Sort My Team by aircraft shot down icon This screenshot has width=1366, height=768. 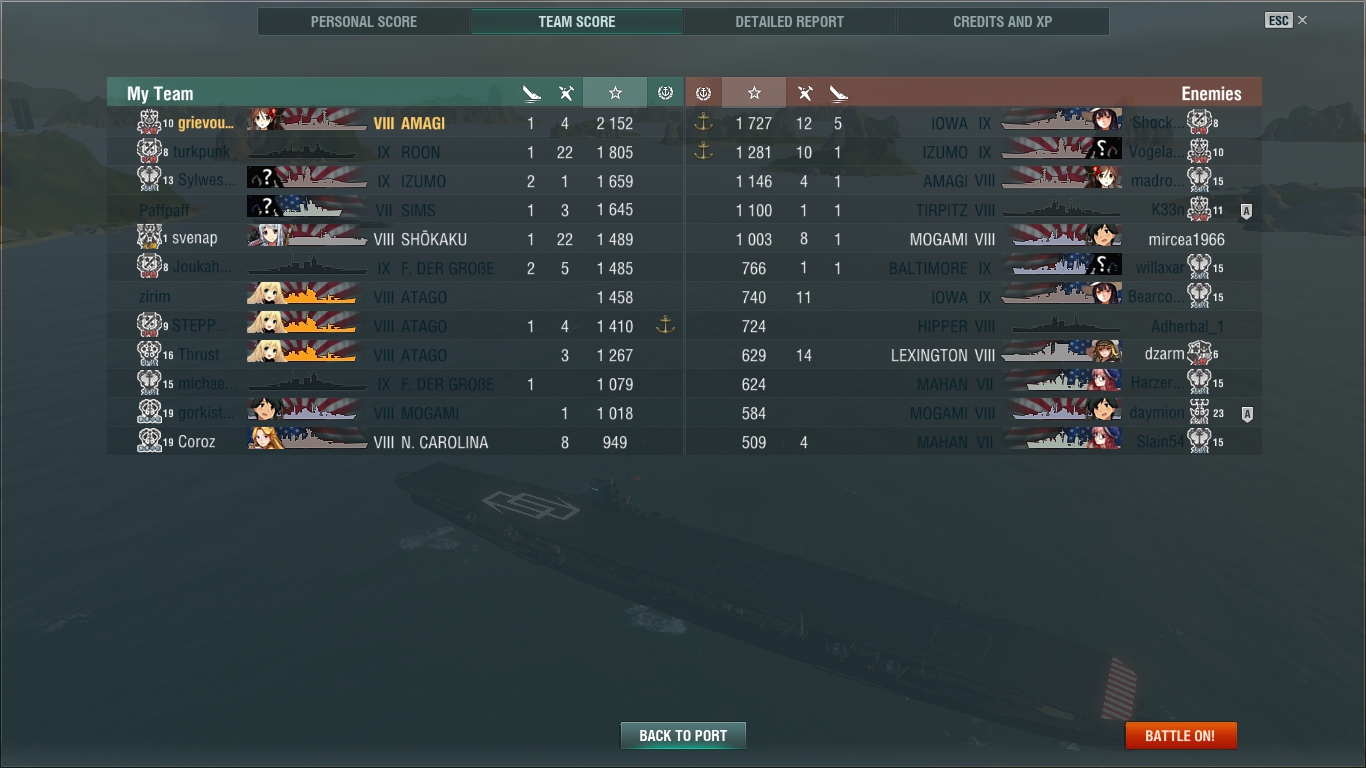coord(565,94)
